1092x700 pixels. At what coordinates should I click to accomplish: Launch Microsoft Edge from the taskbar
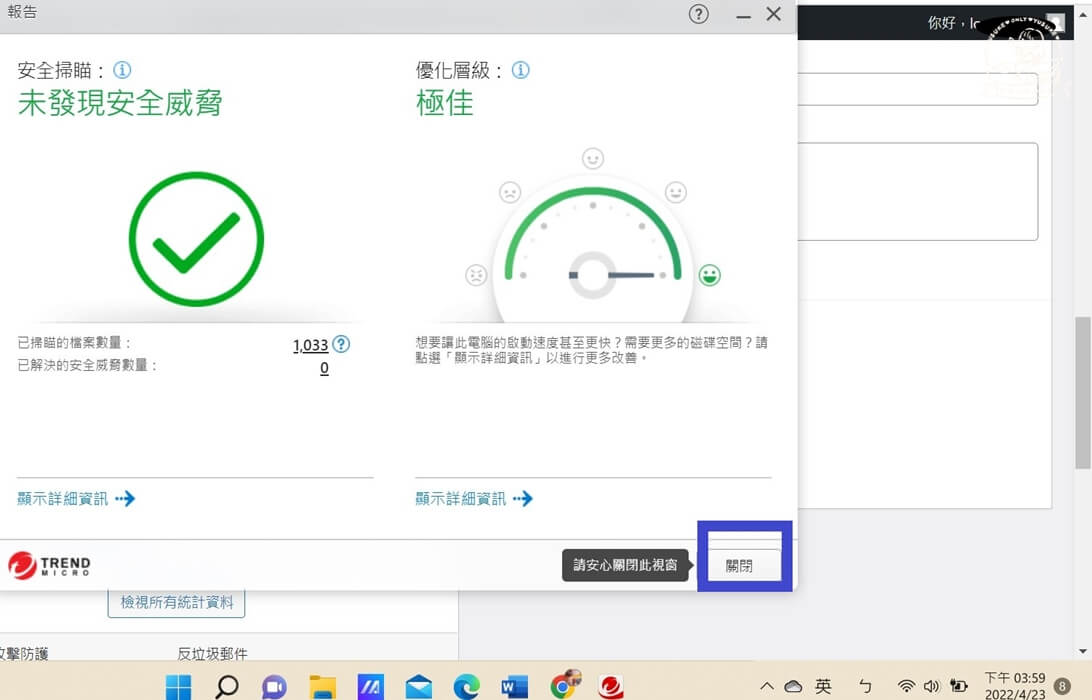click(x=466, y=686)
